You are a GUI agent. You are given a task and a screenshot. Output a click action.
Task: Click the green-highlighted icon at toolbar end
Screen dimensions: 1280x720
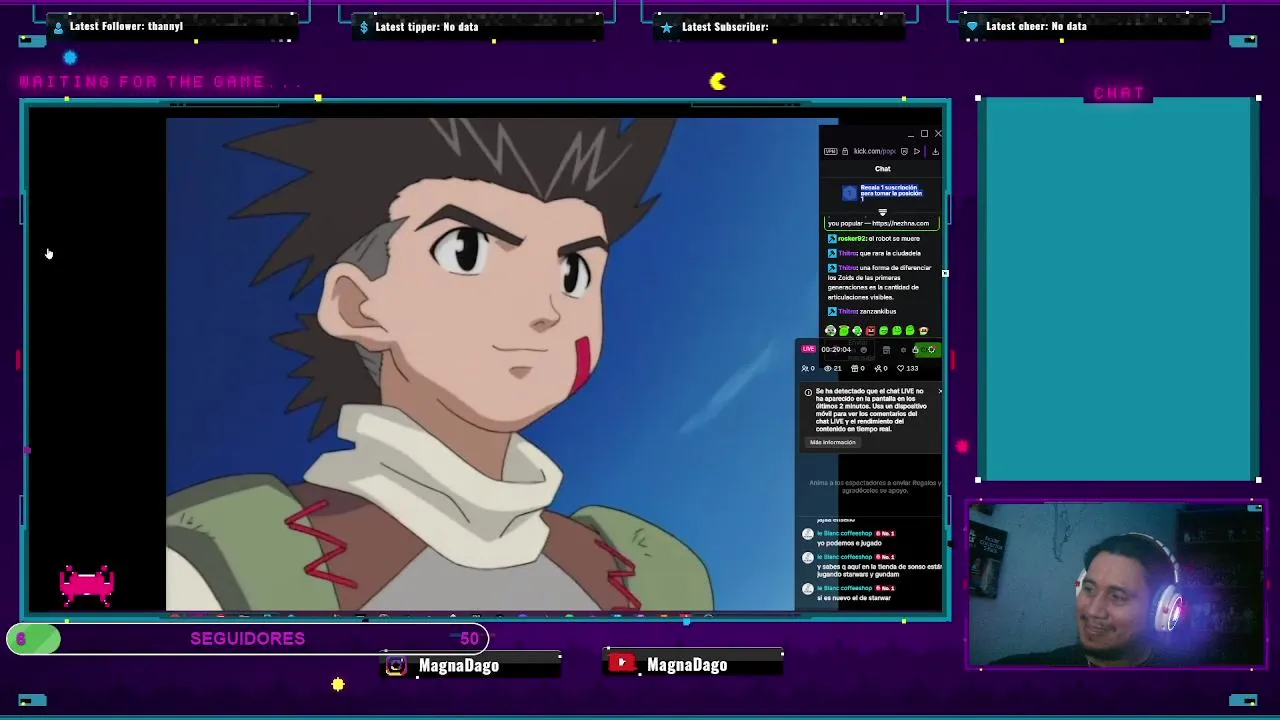tap(932, 349)
